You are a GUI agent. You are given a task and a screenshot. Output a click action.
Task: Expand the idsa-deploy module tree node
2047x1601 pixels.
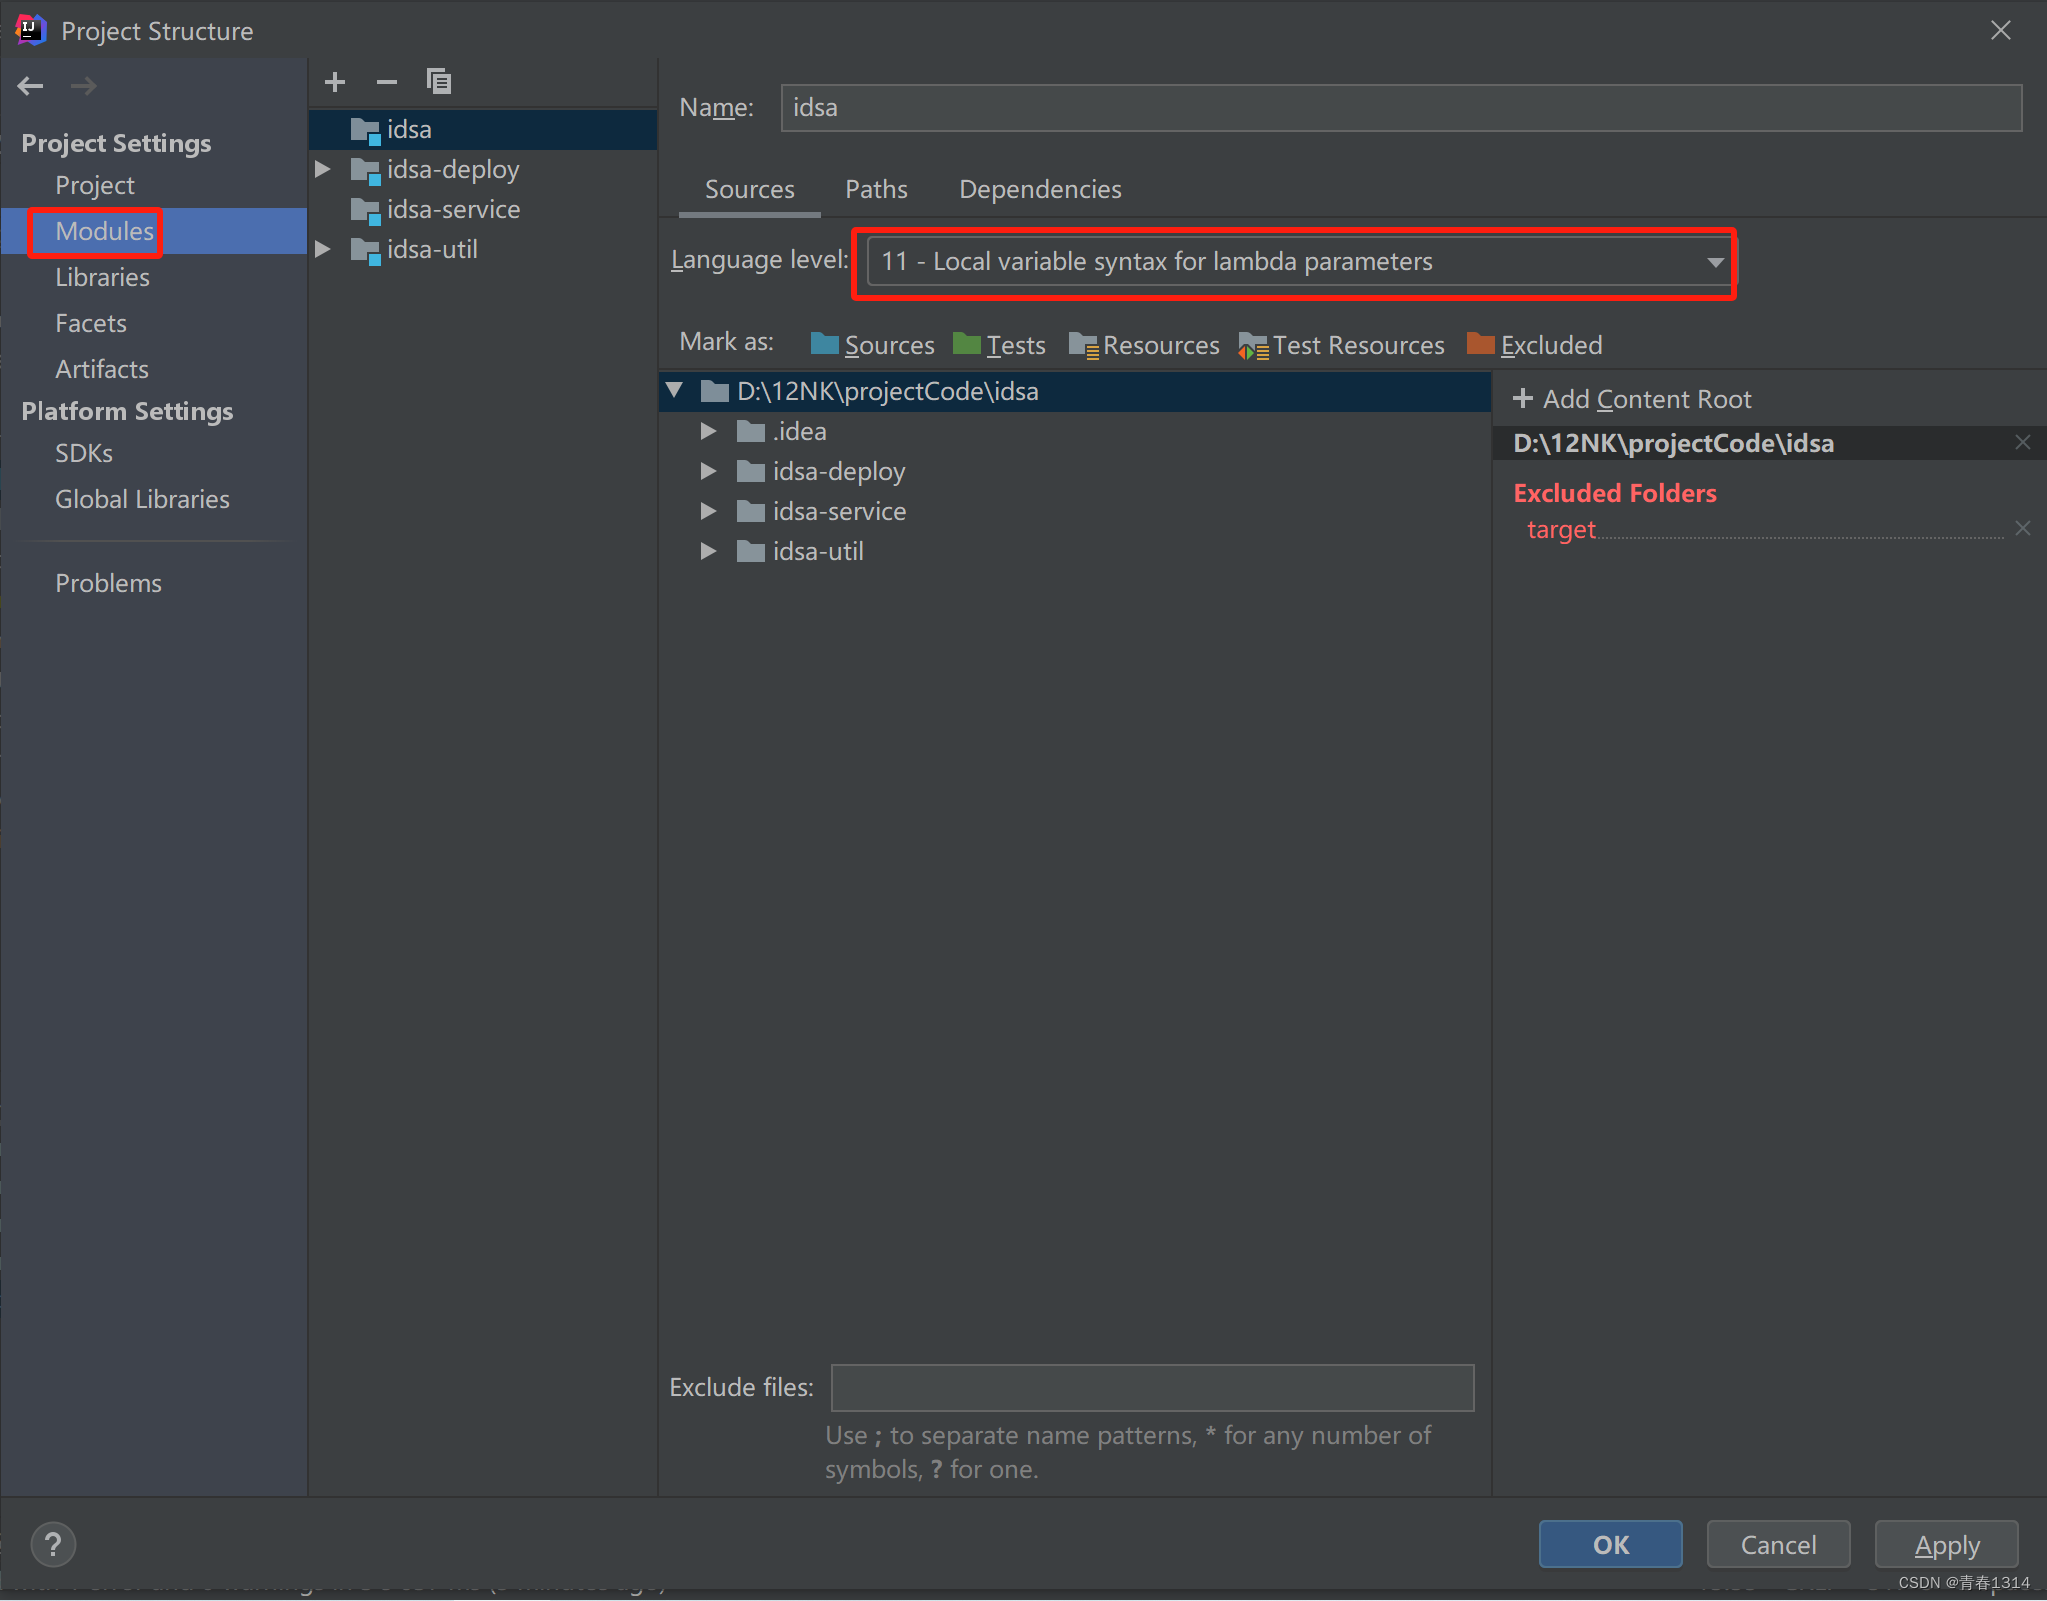(323, 169)
